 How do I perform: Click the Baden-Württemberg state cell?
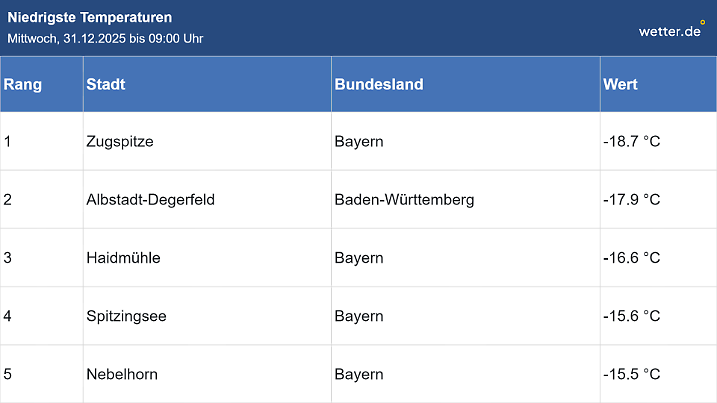click(x=404, y=199)
